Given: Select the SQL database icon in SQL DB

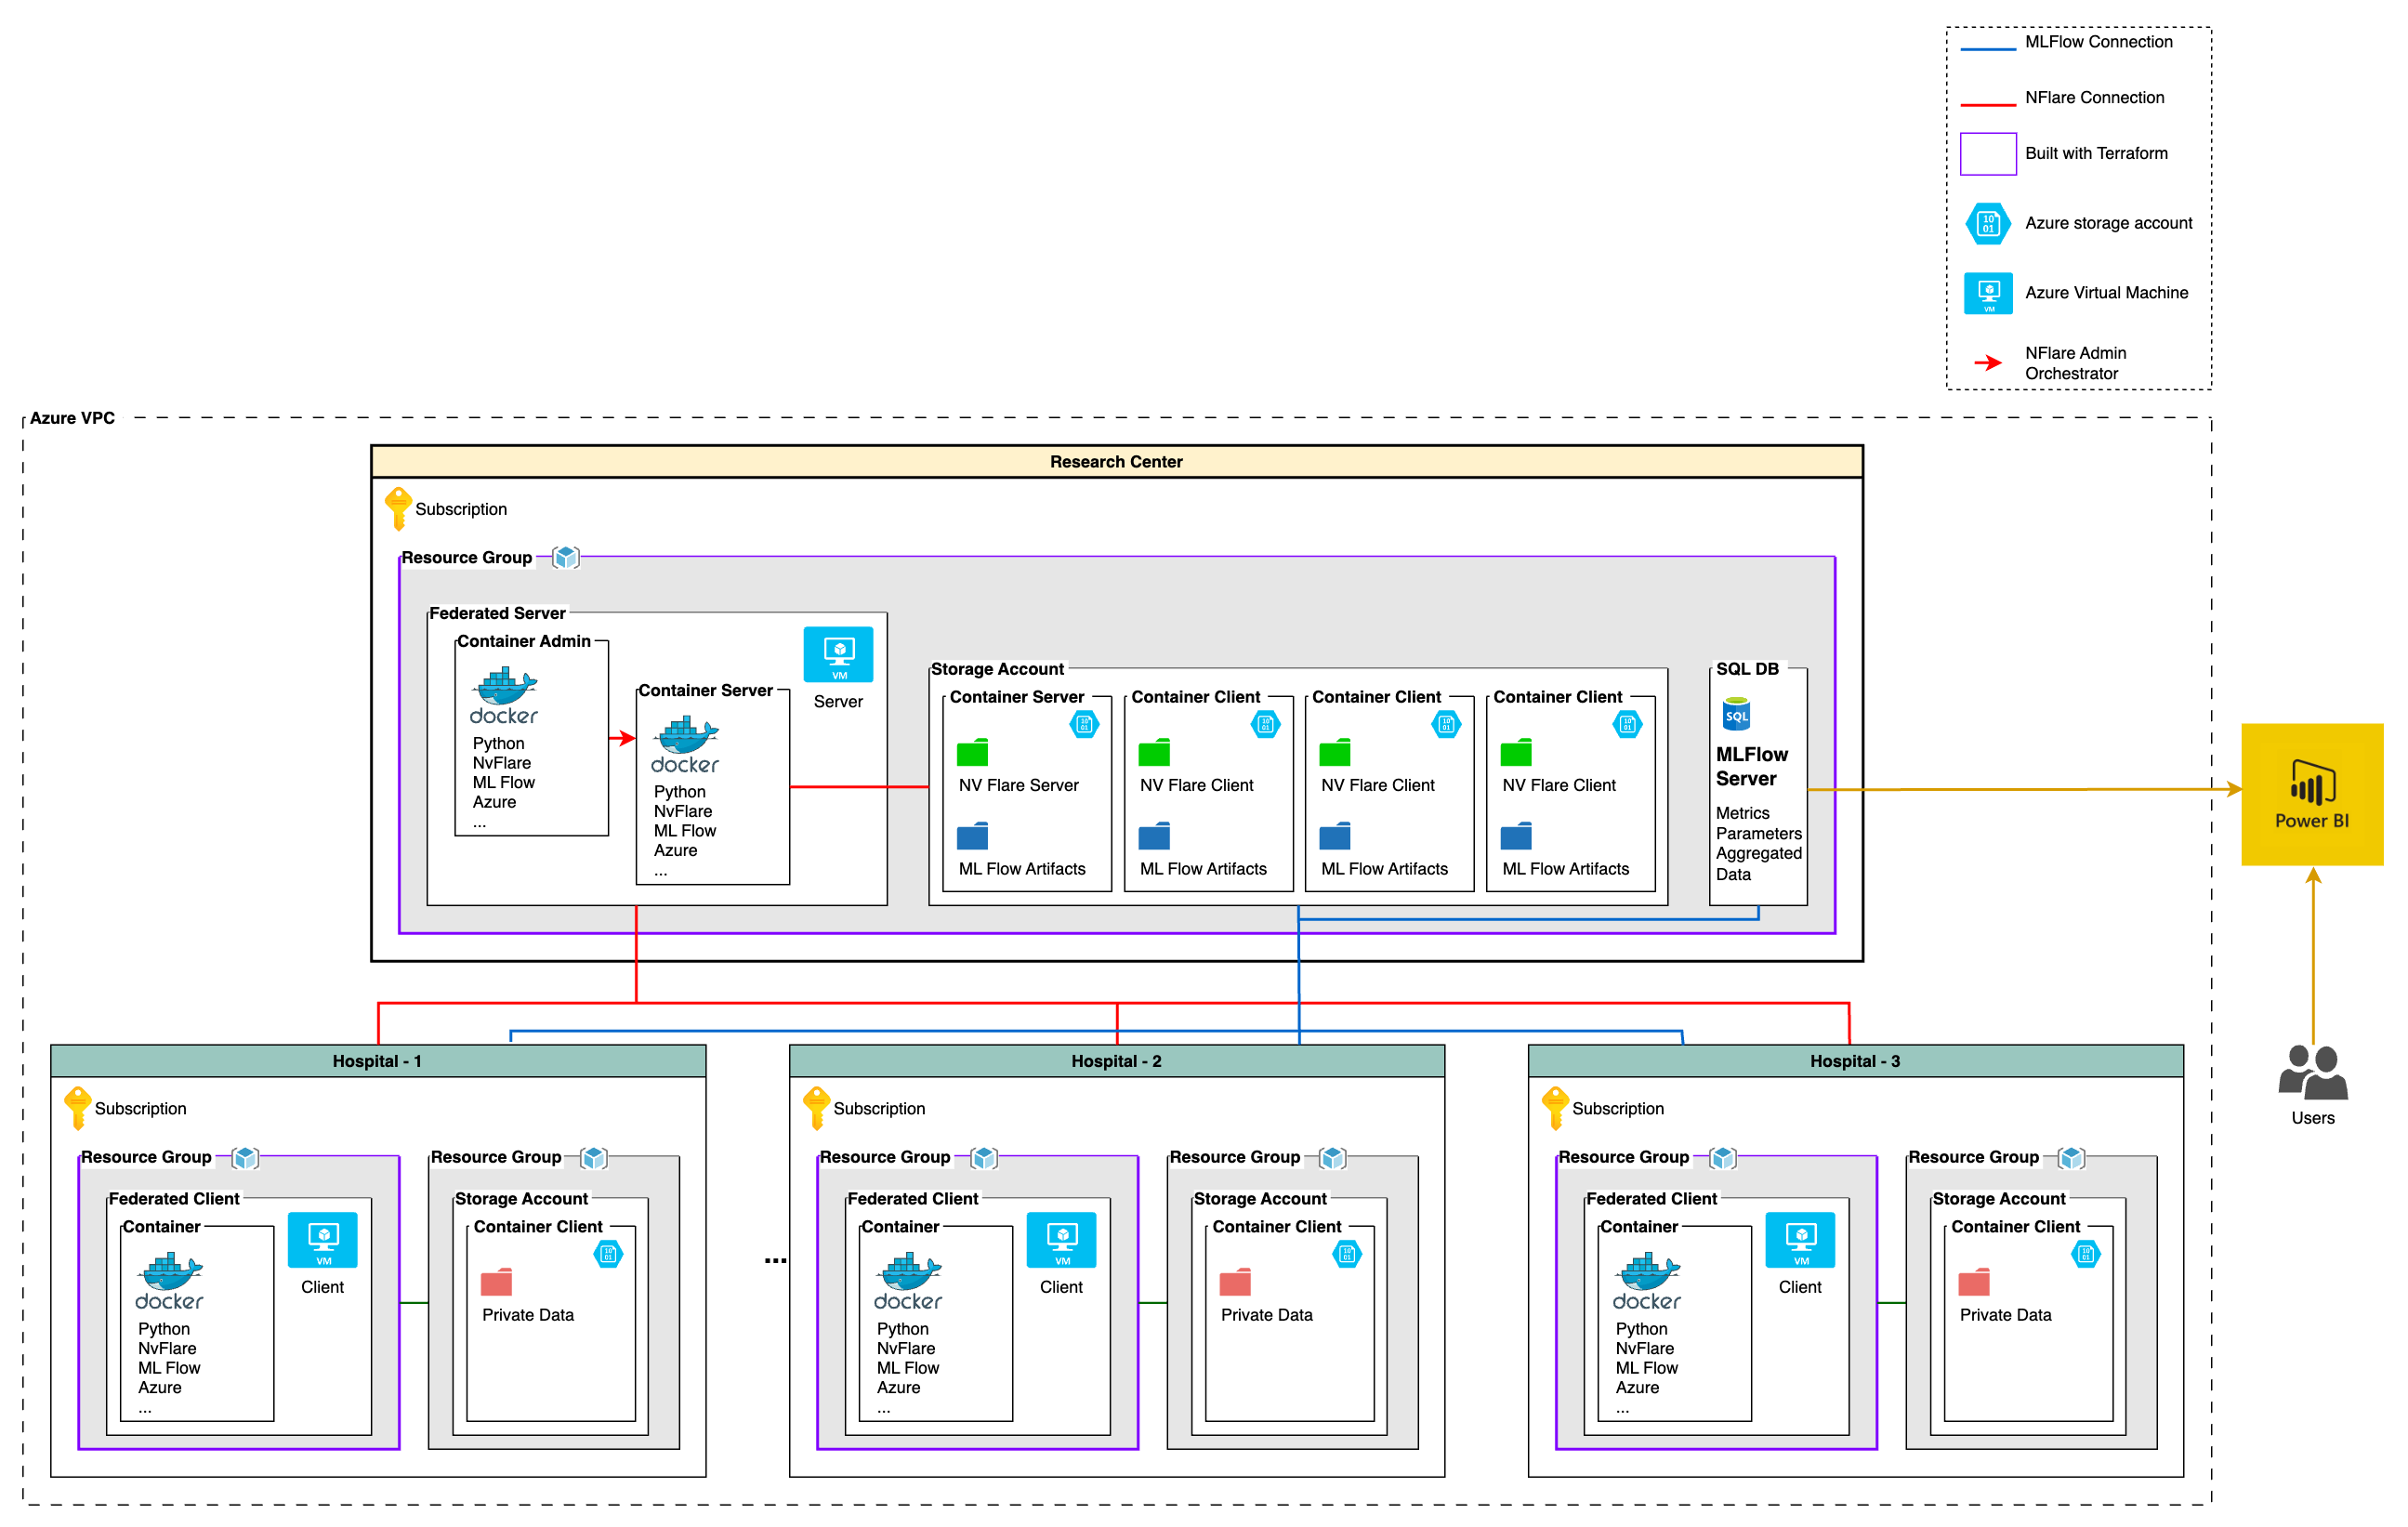Looking at the screenshot, I should (x=1736, y=714).
